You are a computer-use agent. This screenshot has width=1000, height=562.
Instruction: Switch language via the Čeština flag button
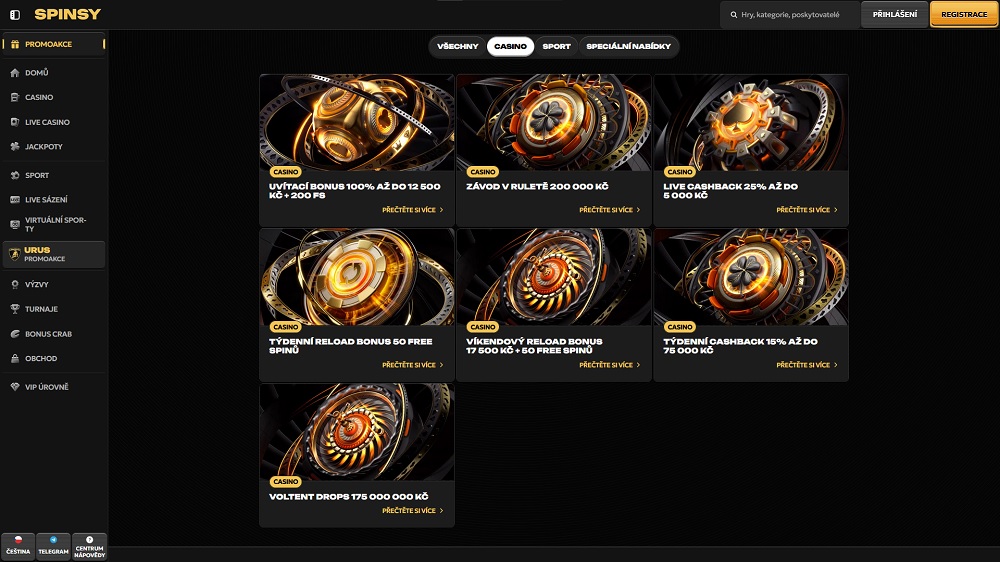pos(18,547)
